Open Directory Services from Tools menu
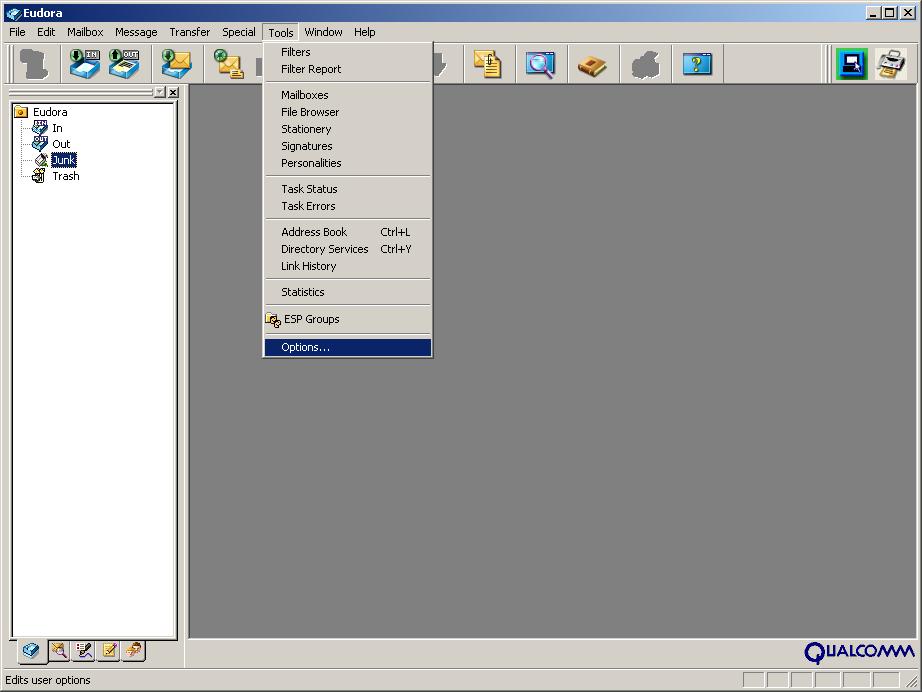This screenshot has height=692, width=922. (x=324, y=249)
